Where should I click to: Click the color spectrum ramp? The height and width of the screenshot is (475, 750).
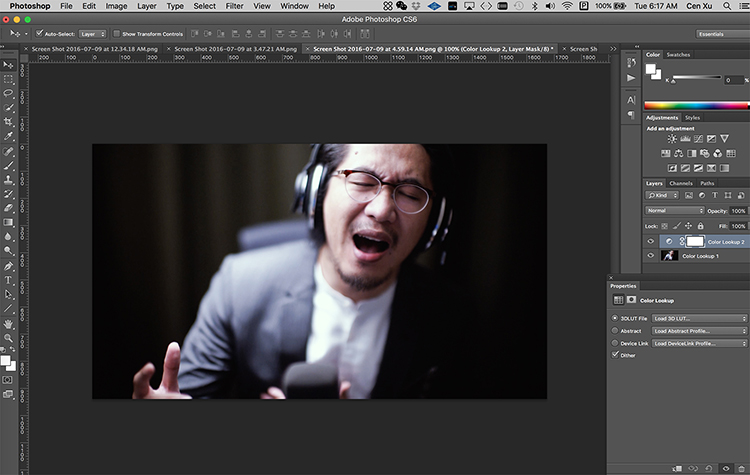pos(695,104)
